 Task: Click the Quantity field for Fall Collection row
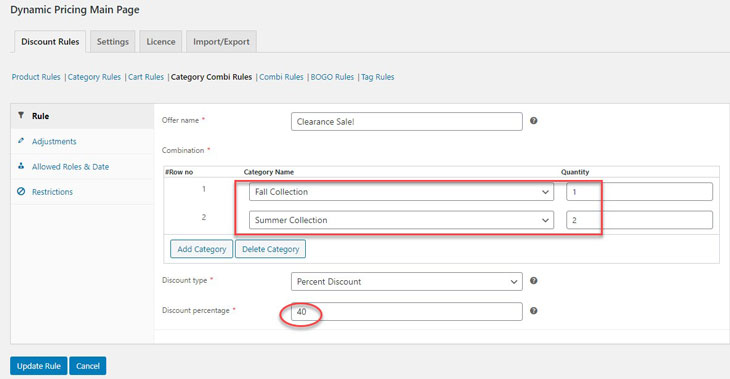(639, 192)
